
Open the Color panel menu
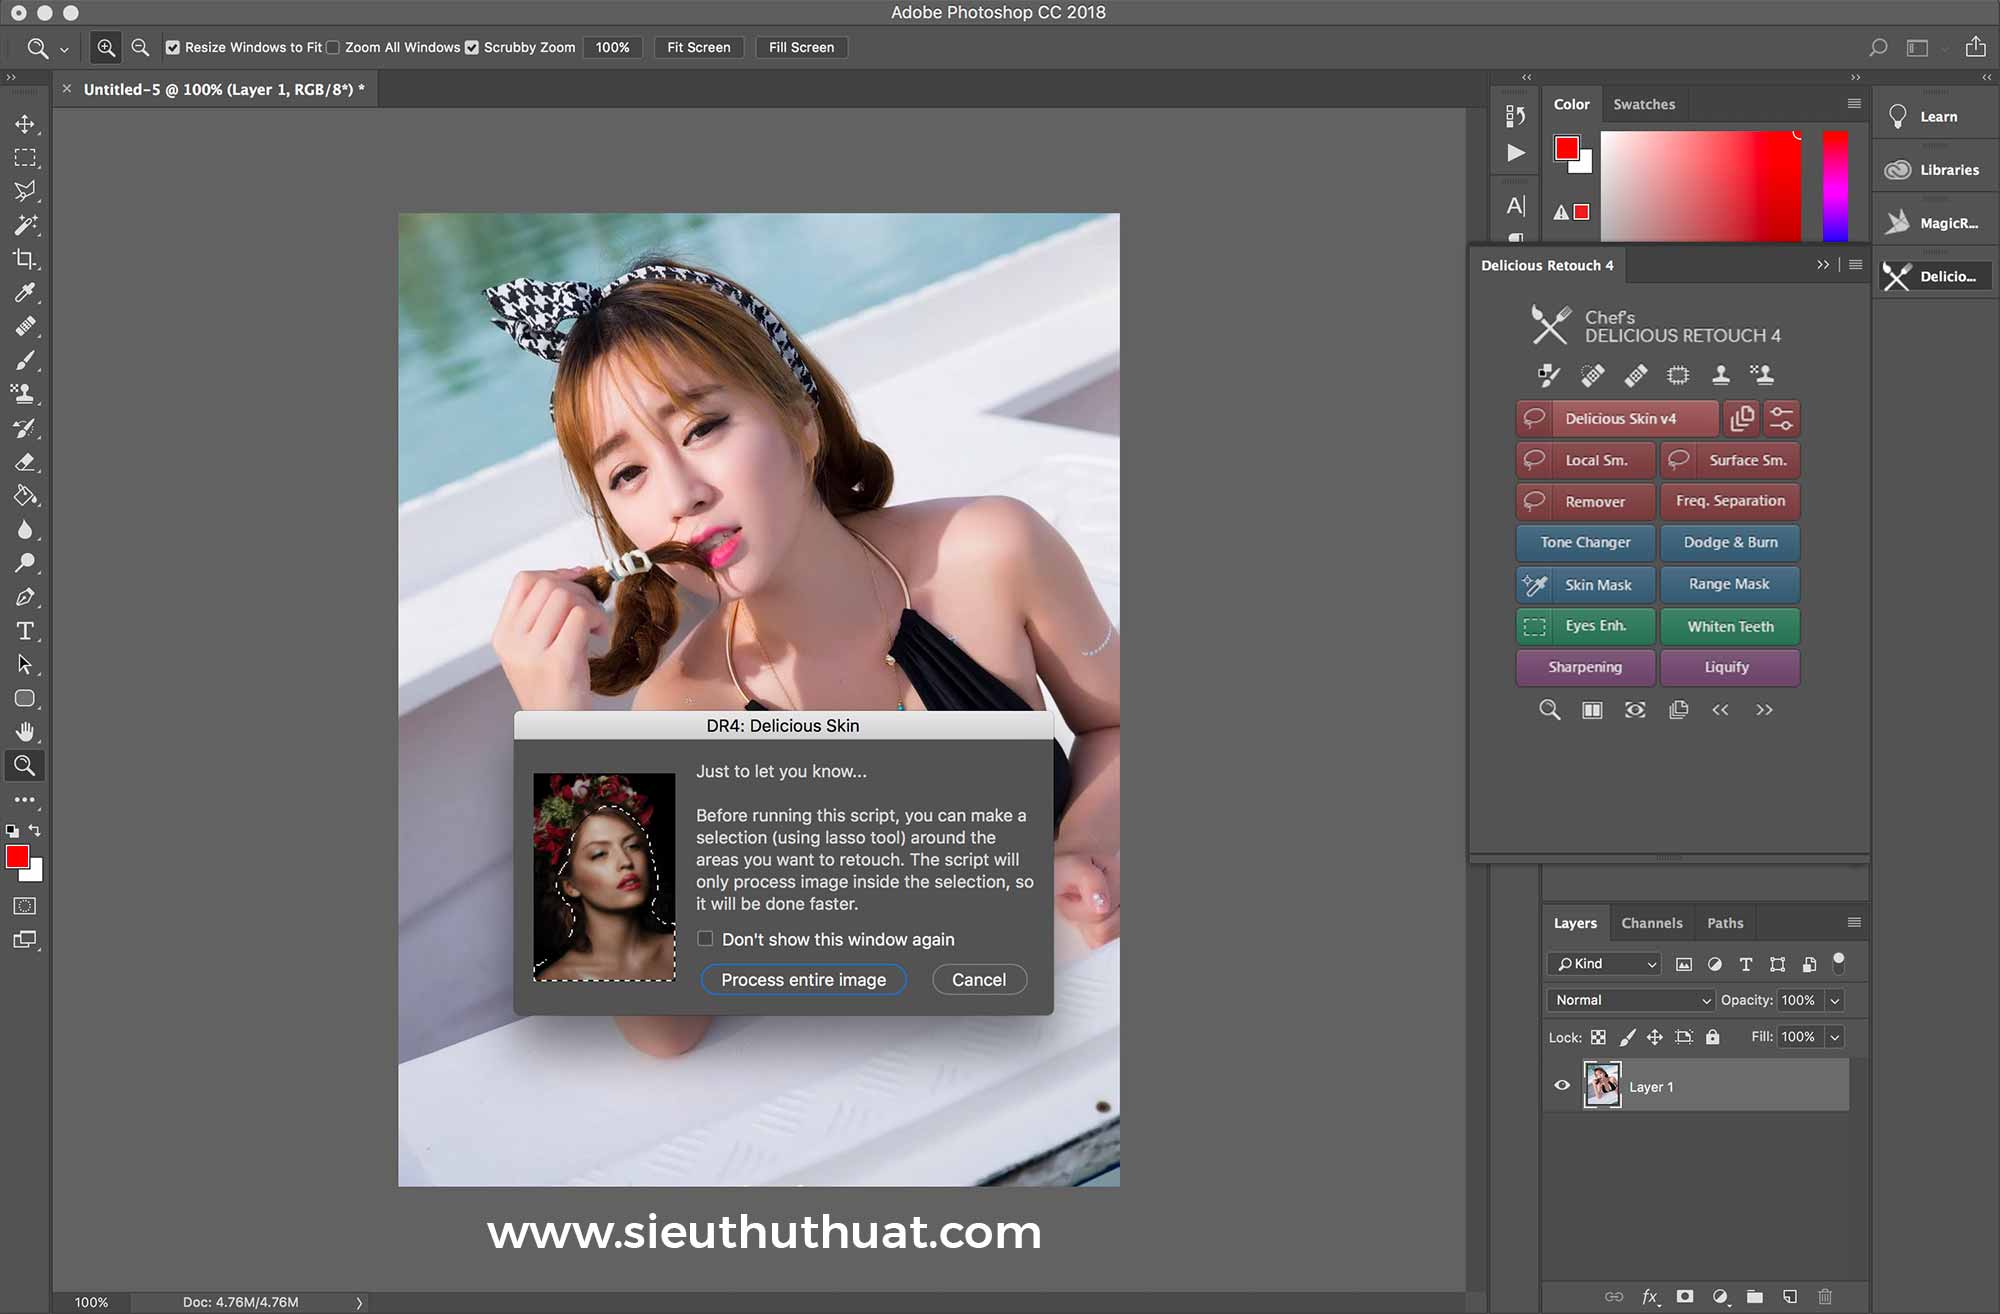click(1854, 103)
